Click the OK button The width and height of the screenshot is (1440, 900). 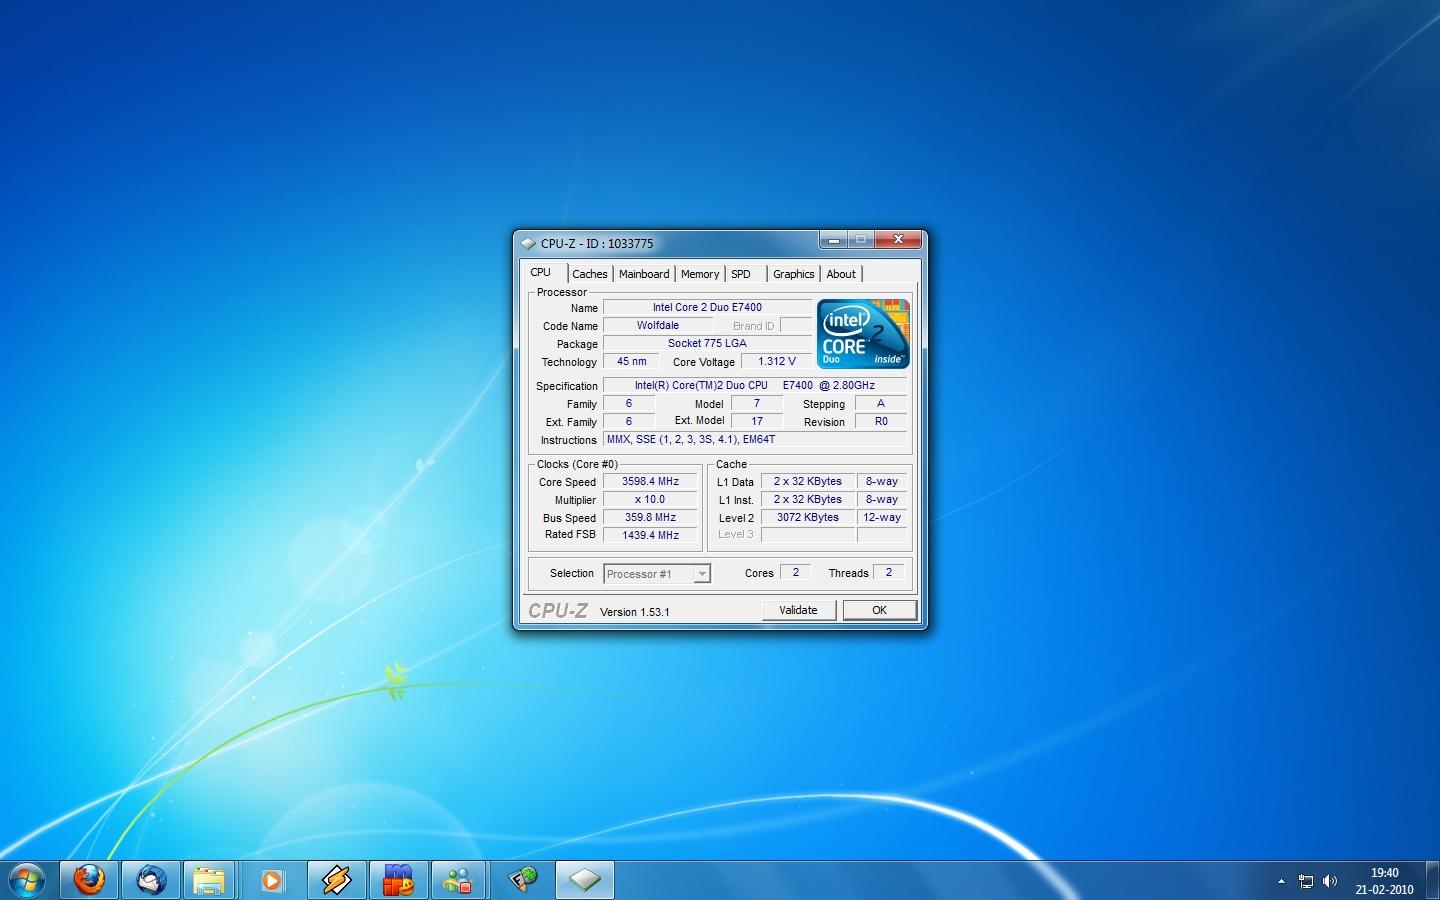(x=879, y=610)
